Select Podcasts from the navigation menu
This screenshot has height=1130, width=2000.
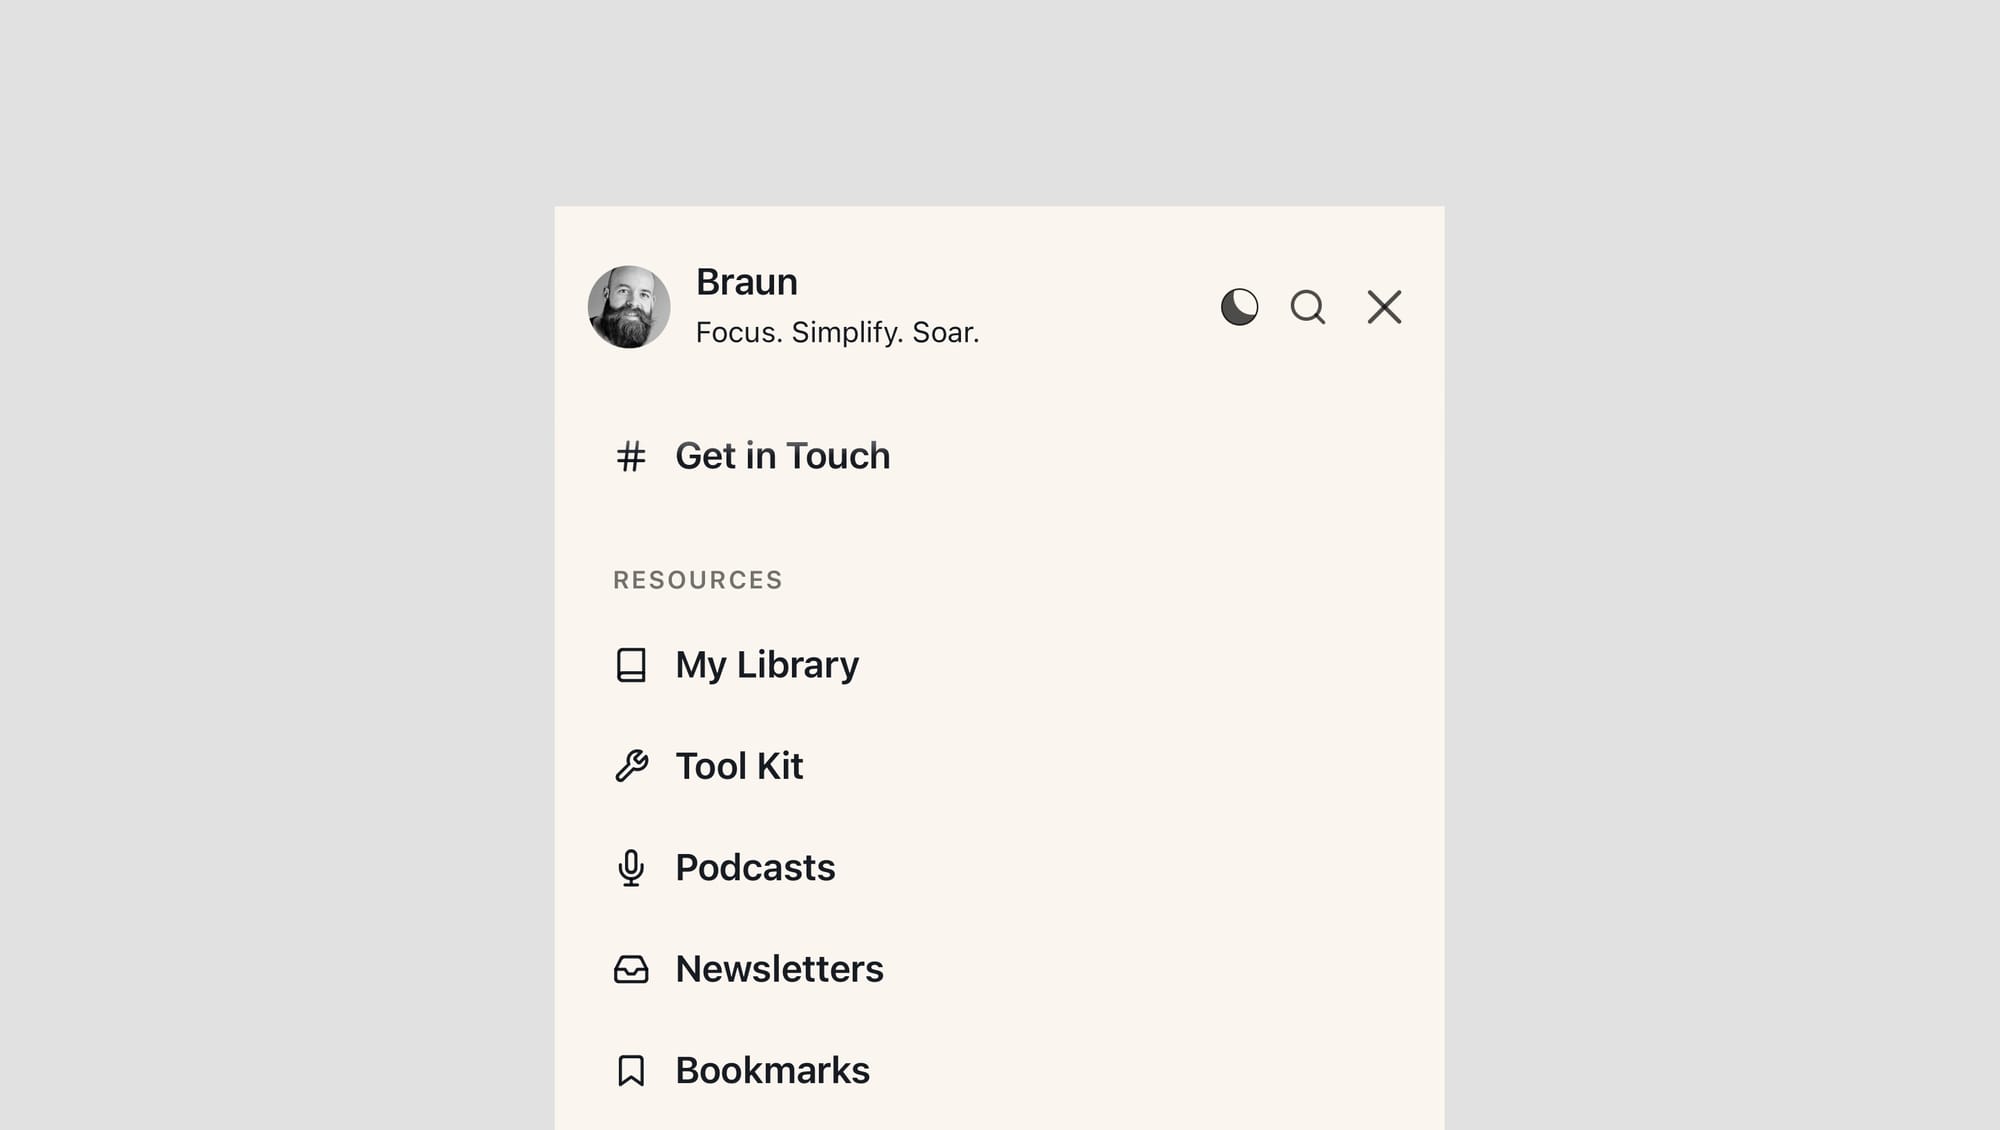(x=756, y=868)
